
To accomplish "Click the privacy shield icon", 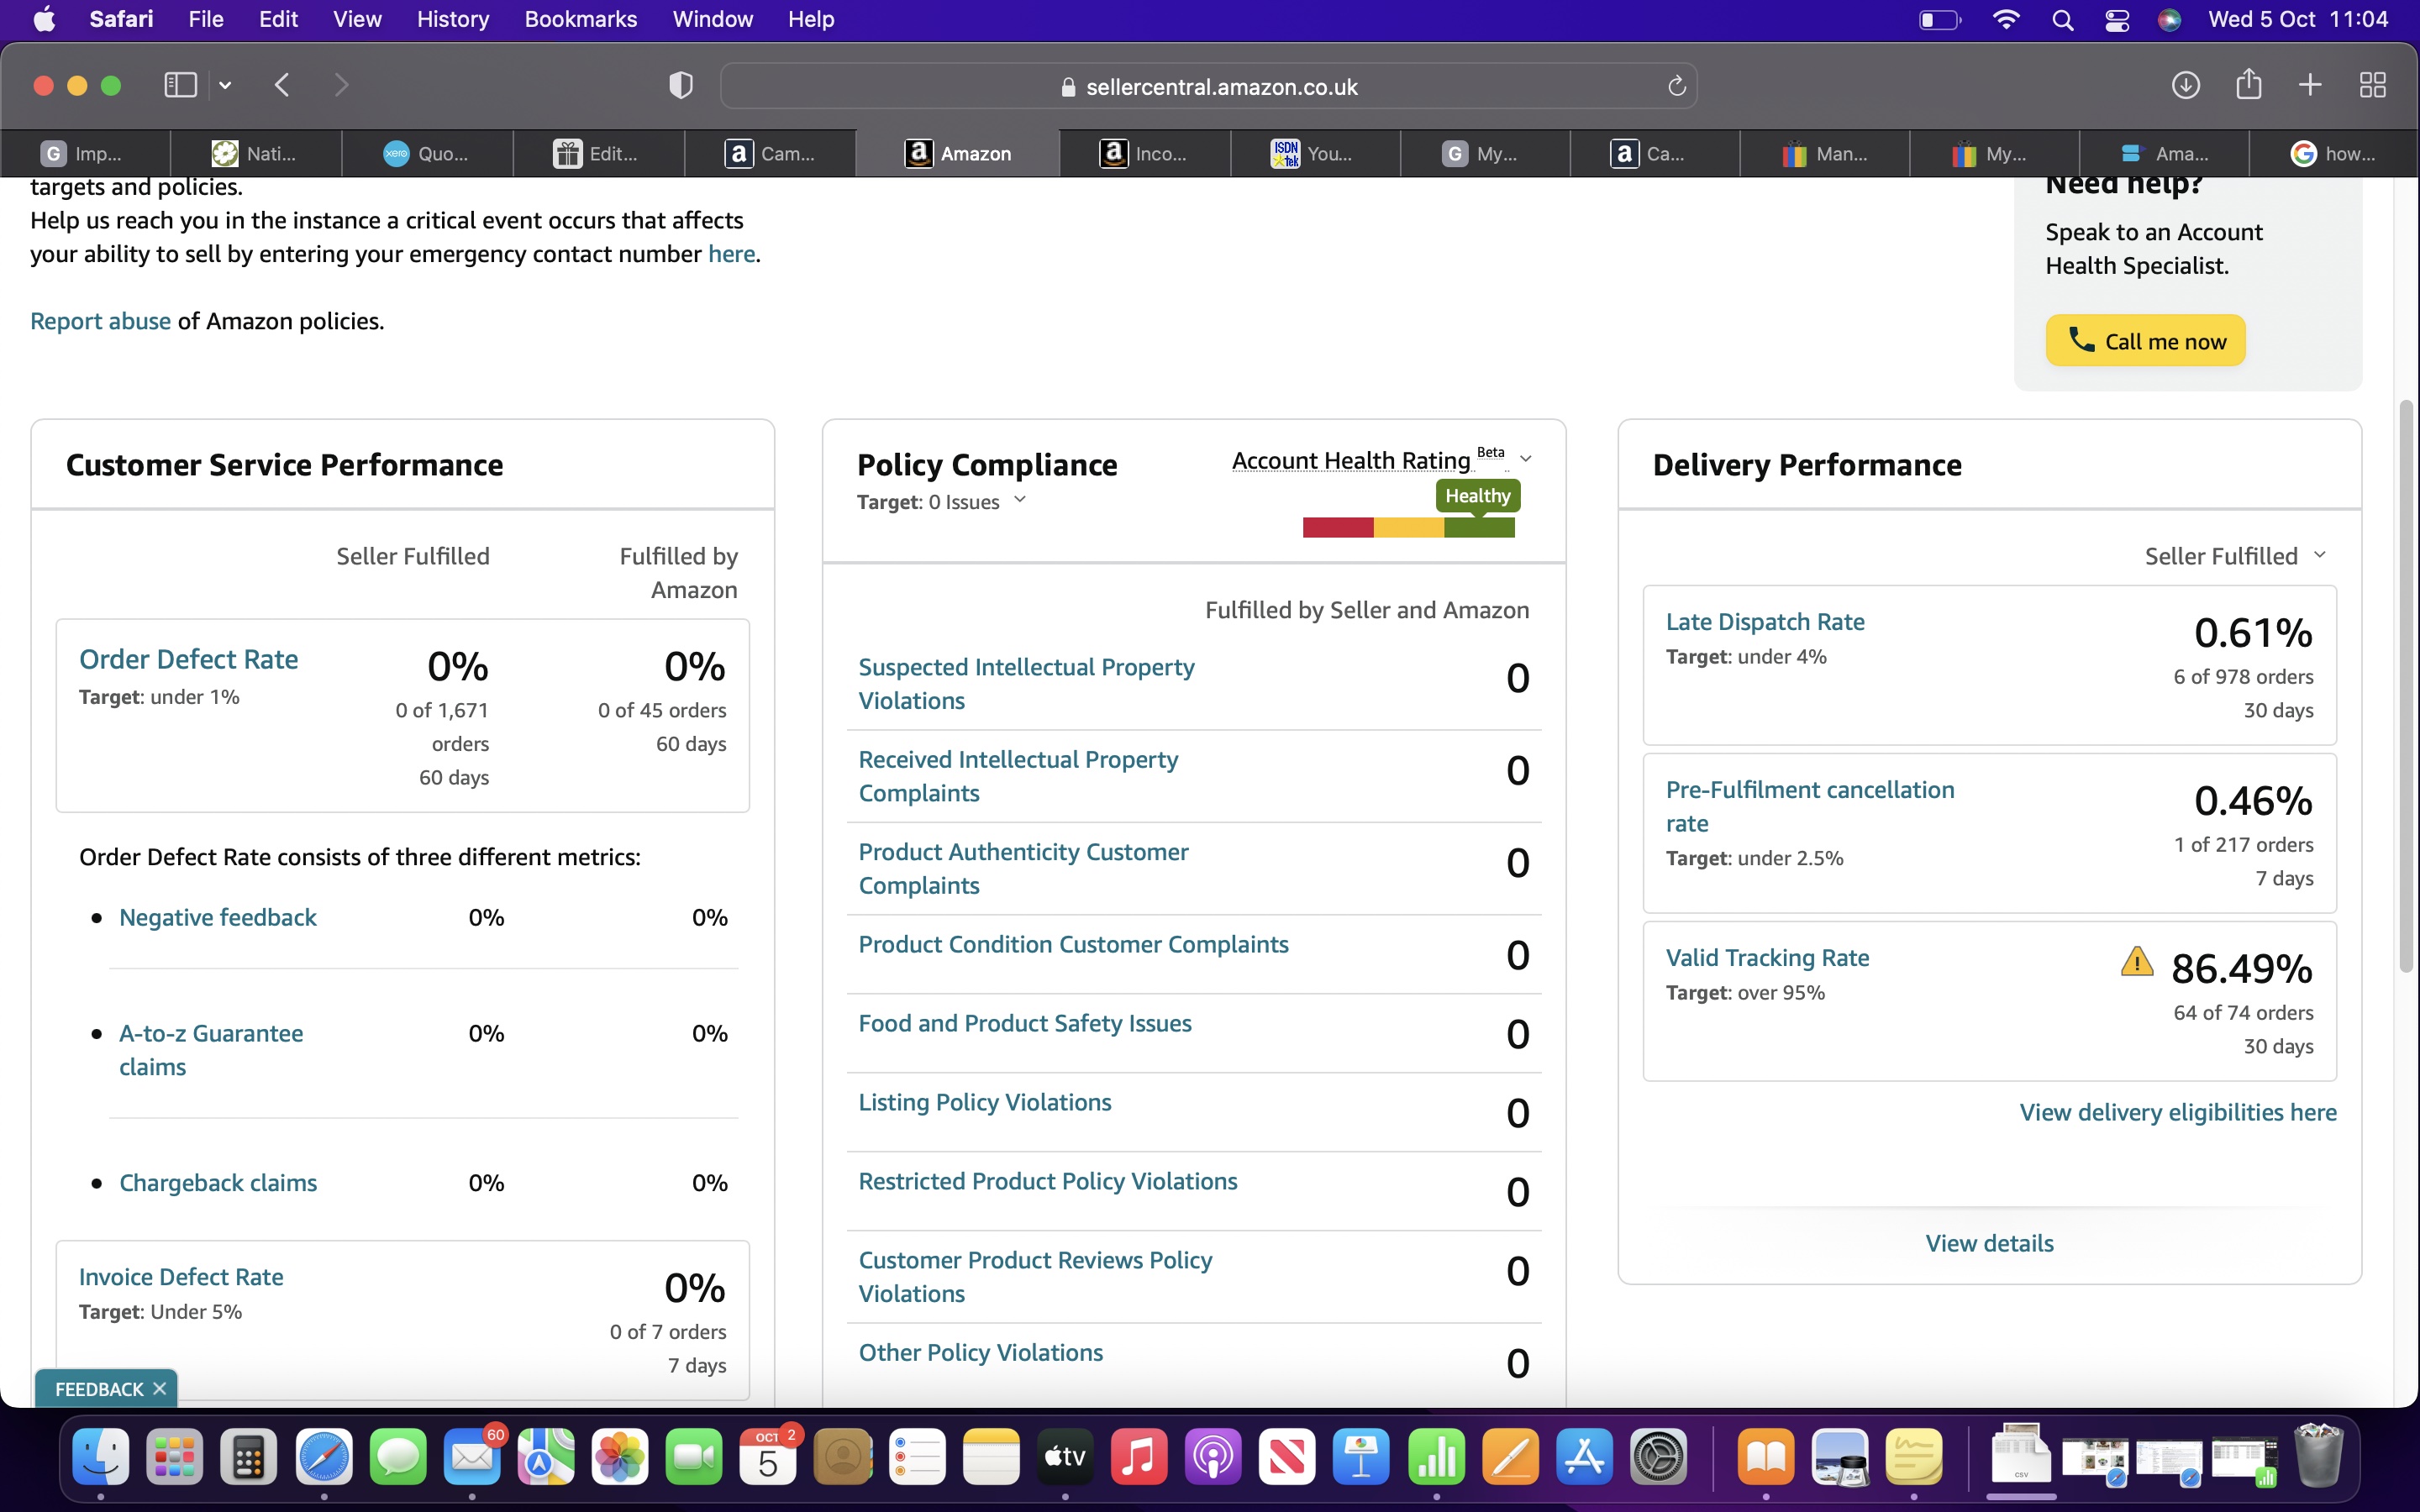I will click(680, 85).
